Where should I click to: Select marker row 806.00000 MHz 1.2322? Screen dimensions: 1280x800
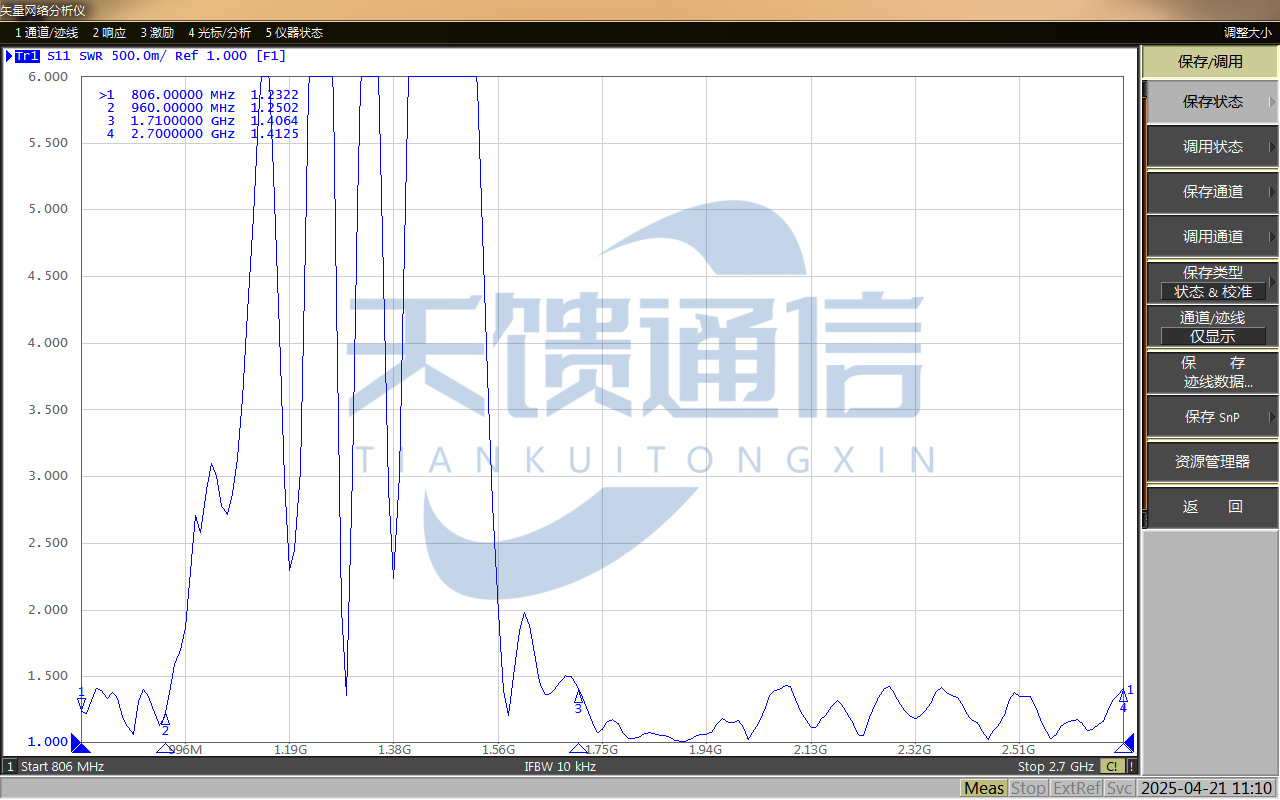198,95
